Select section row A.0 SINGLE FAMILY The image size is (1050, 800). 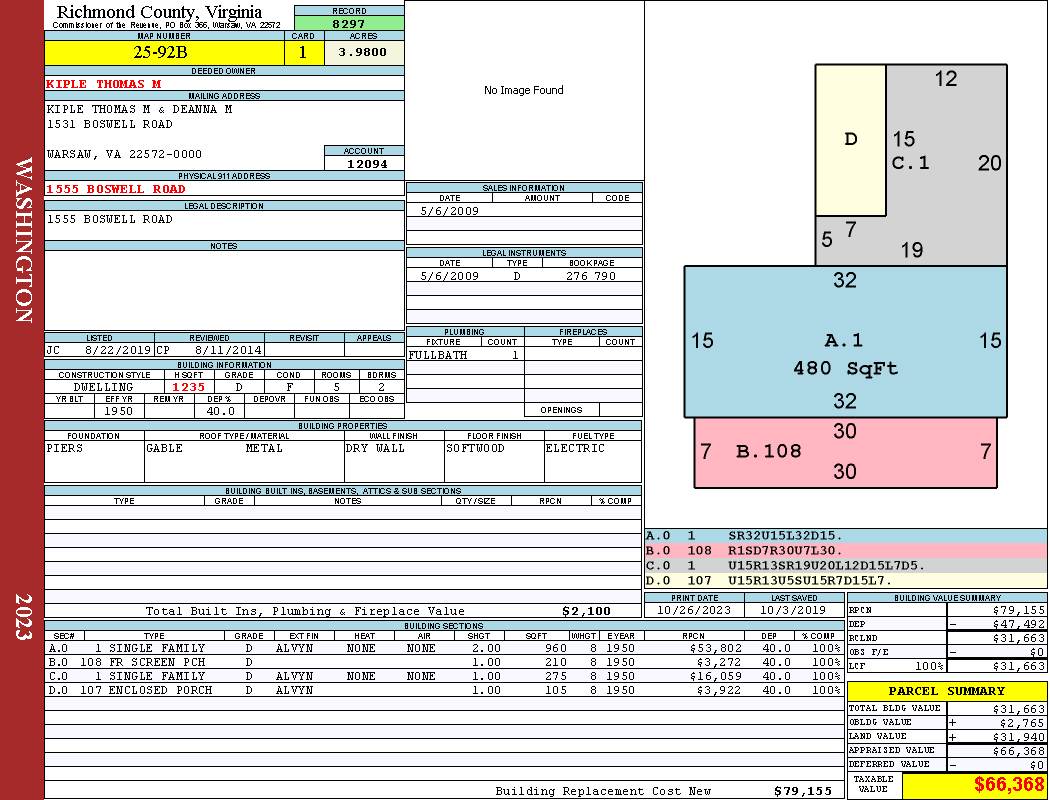pyautogui.click(x=444, y=648)
